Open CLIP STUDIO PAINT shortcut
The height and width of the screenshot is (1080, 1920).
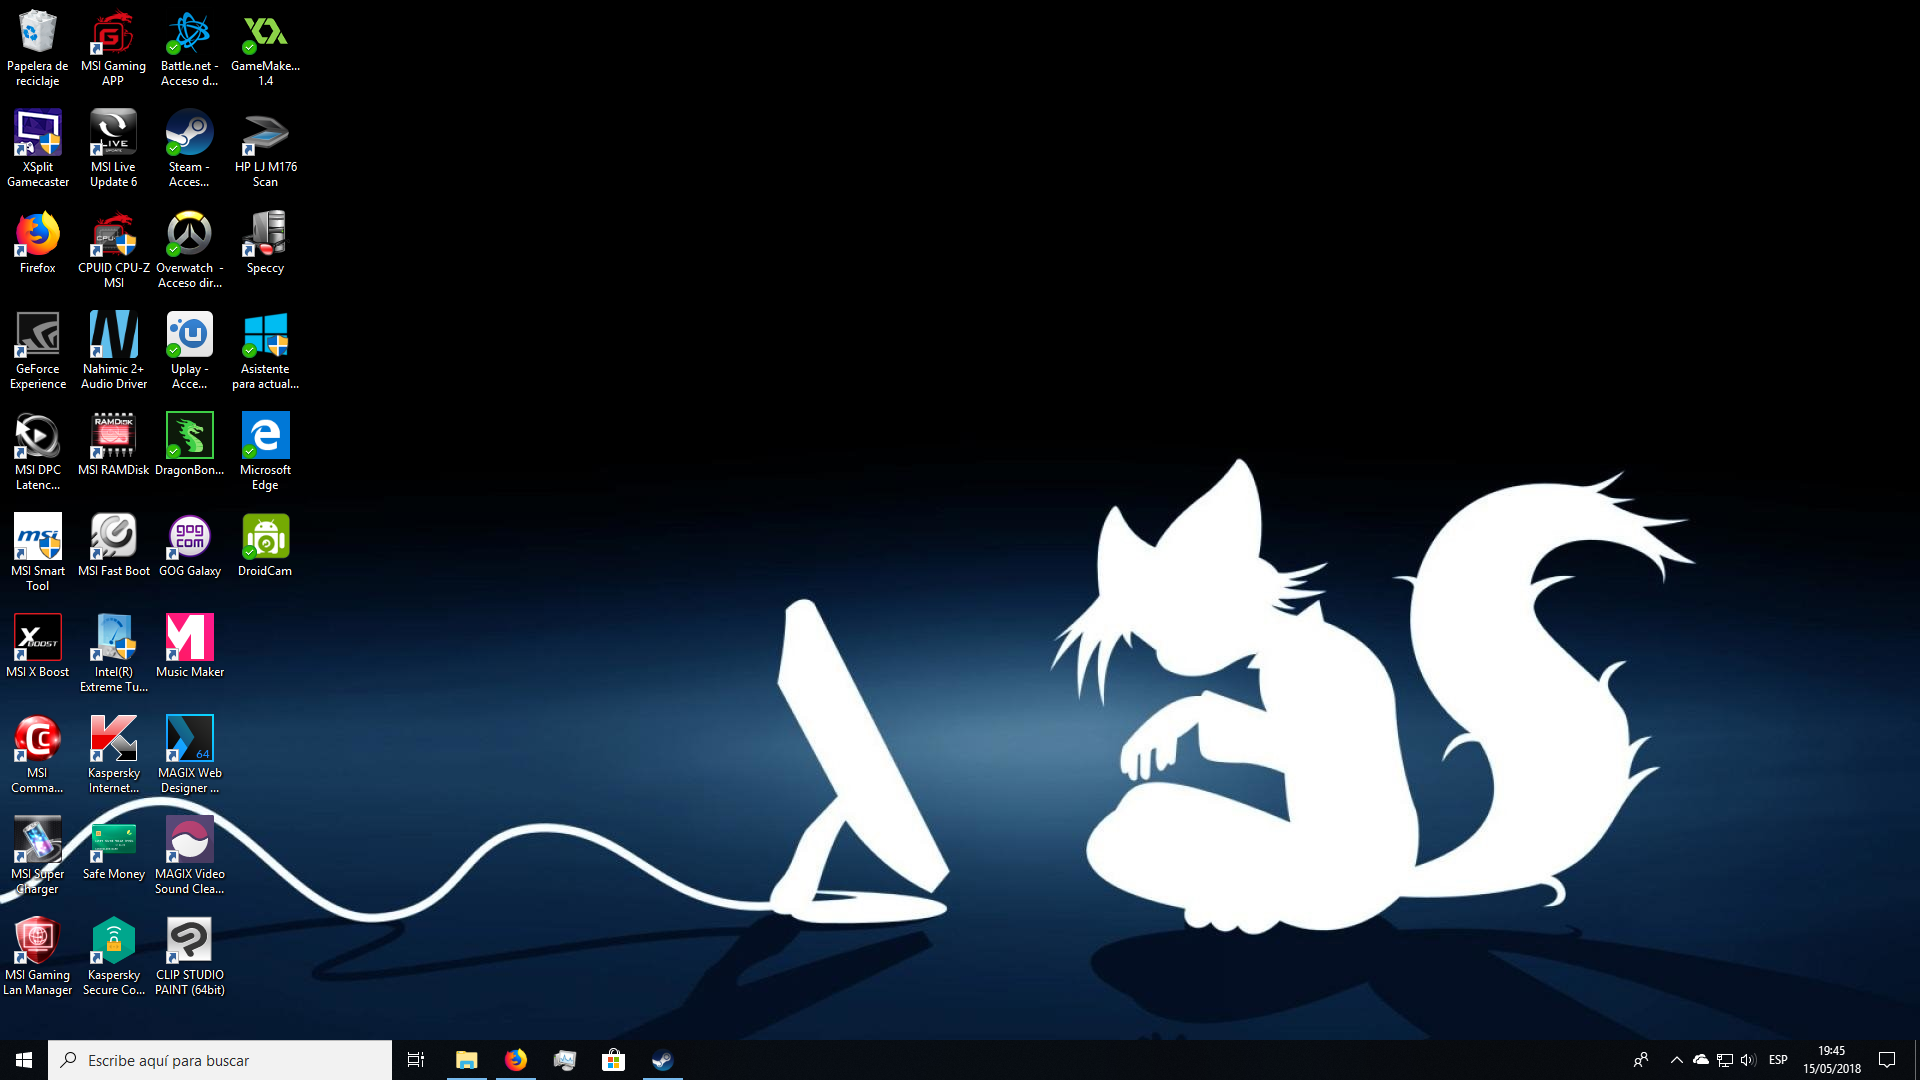point(189,957)
